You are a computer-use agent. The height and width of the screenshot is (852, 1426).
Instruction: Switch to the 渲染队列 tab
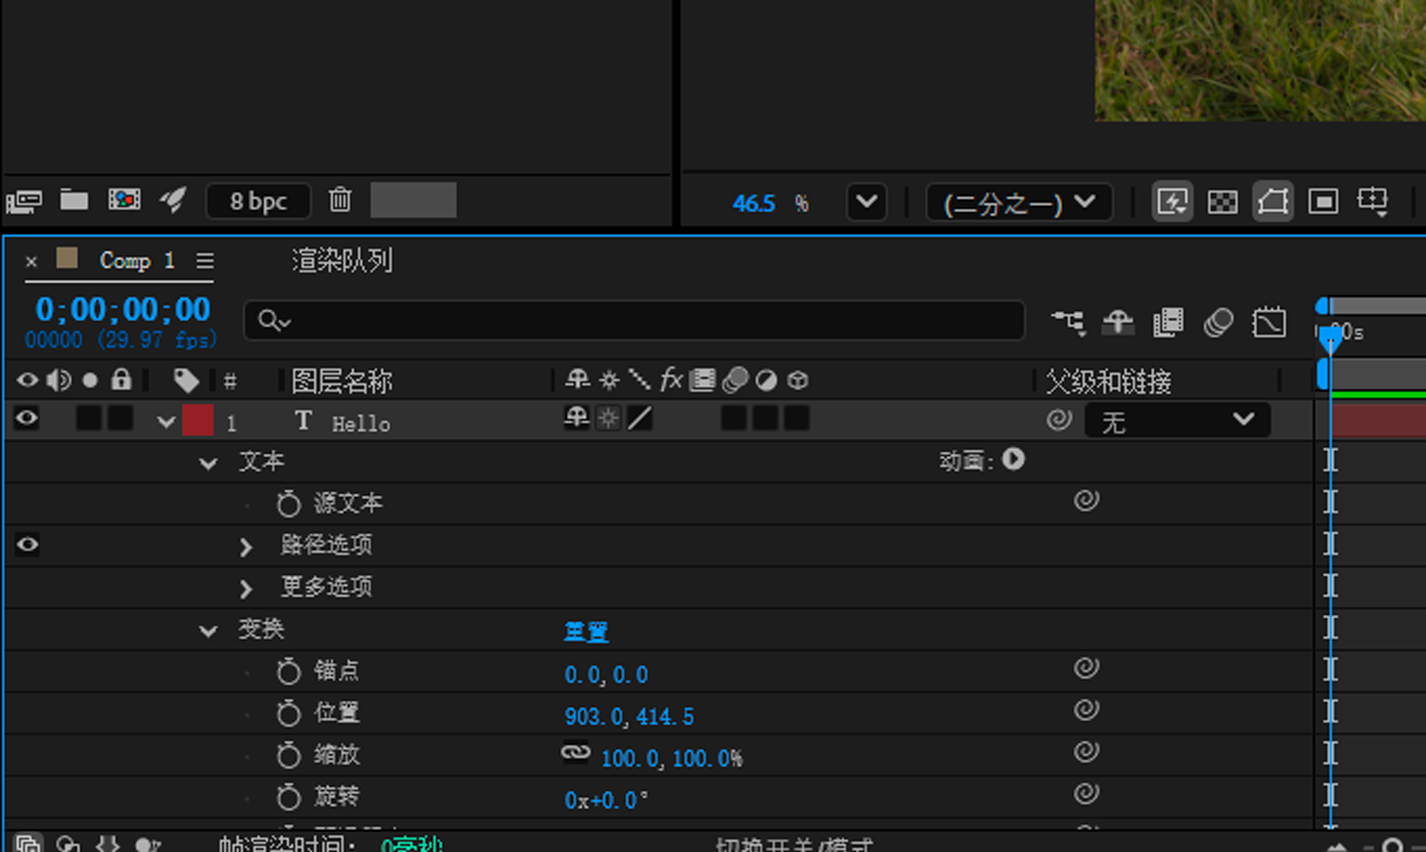[342, 261]
